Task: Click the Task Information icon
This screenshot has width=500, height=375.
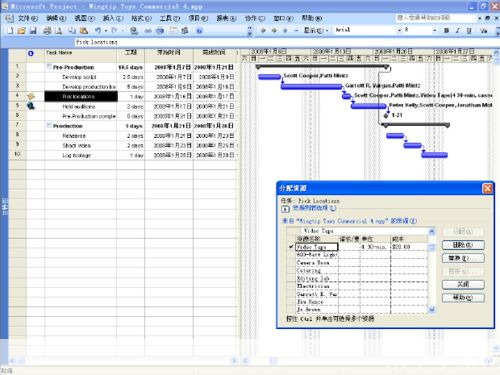Action: click(174, 31)
